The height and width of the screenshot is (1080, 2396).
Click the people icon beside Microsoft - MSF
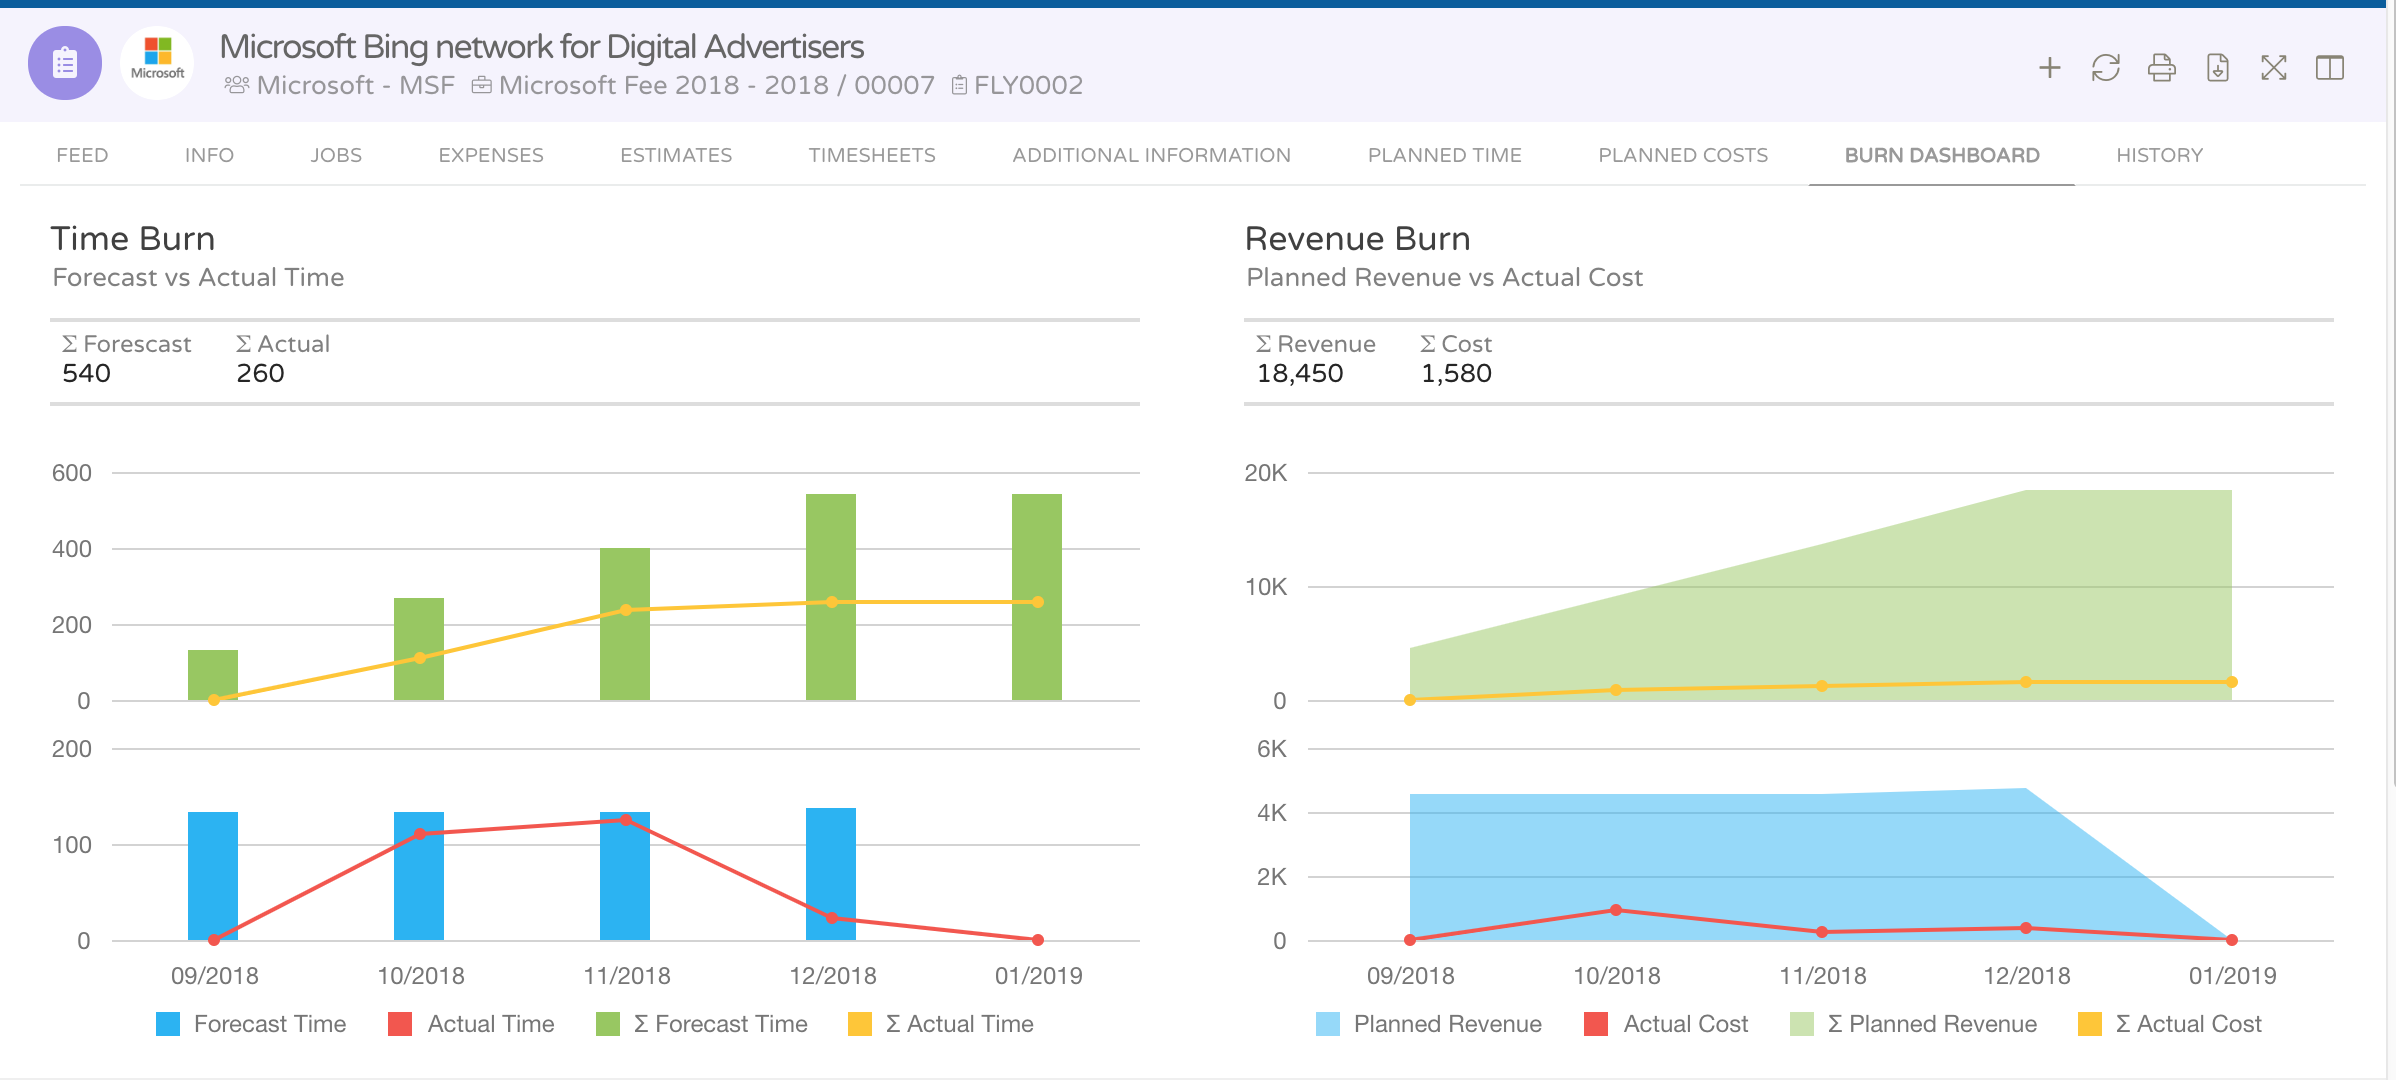[x=236, y=85]
